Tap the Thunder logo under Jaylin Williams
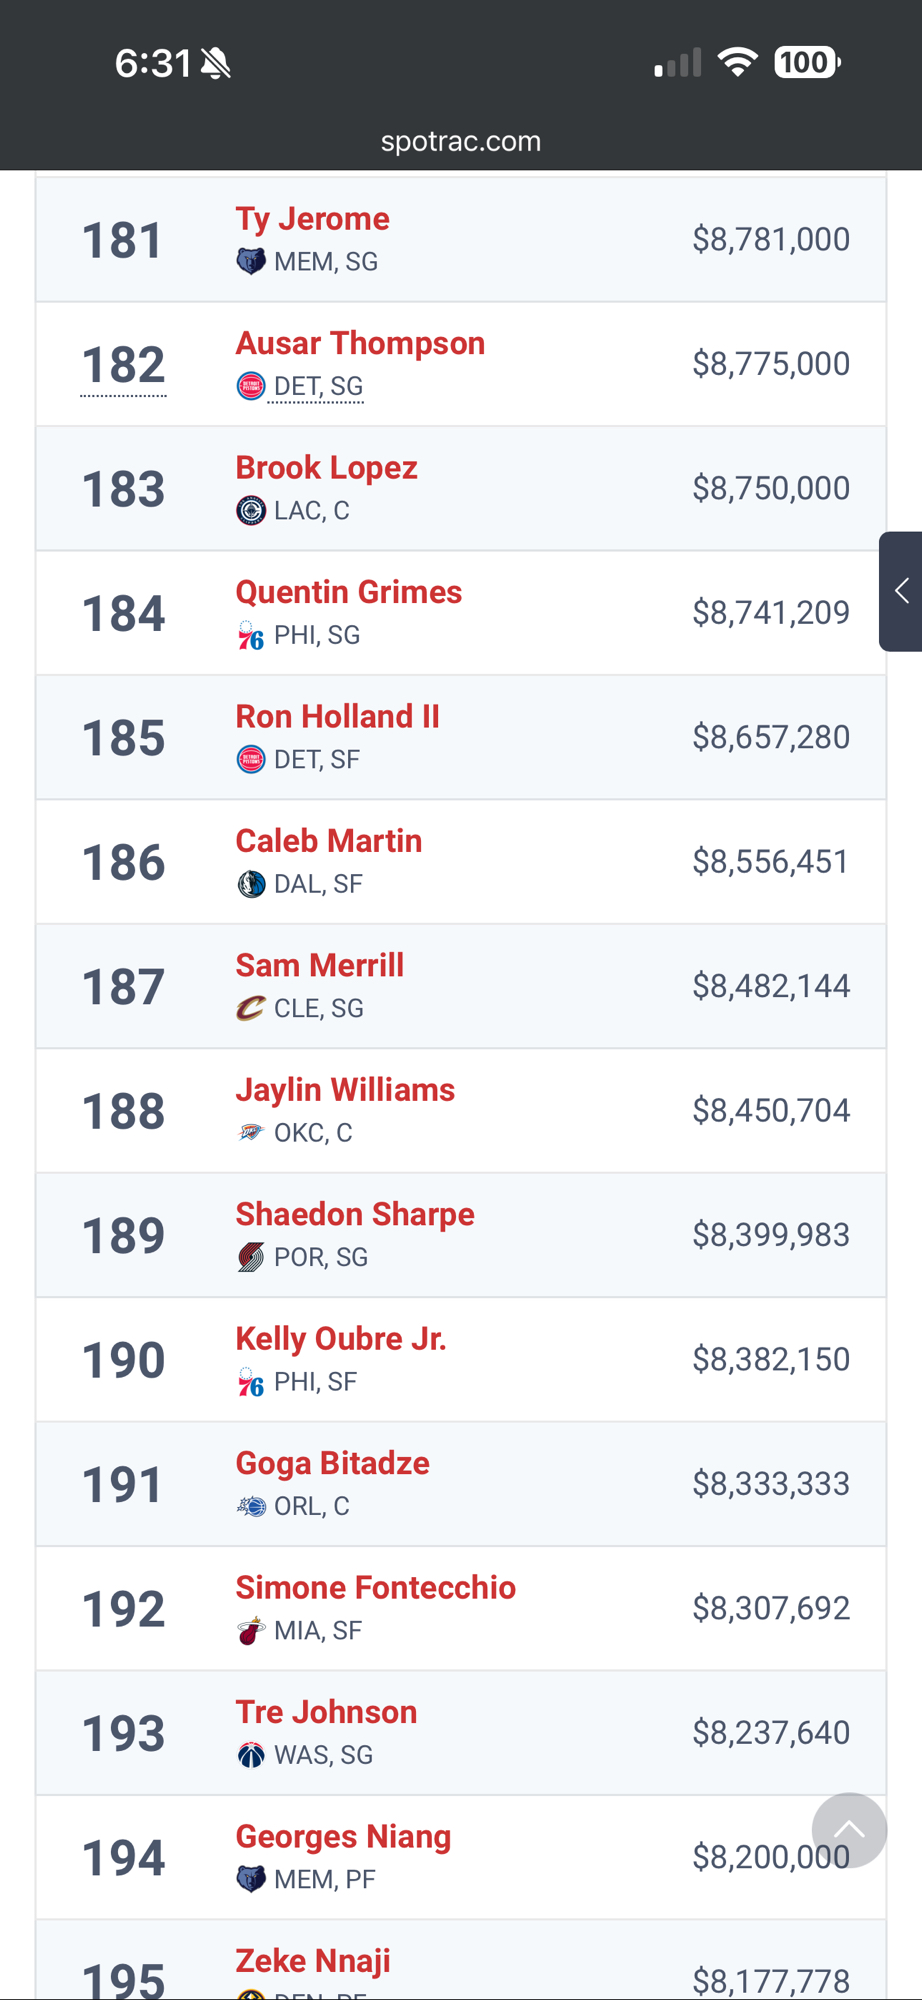This screenshot has width=922, height=2000. 250,1133
